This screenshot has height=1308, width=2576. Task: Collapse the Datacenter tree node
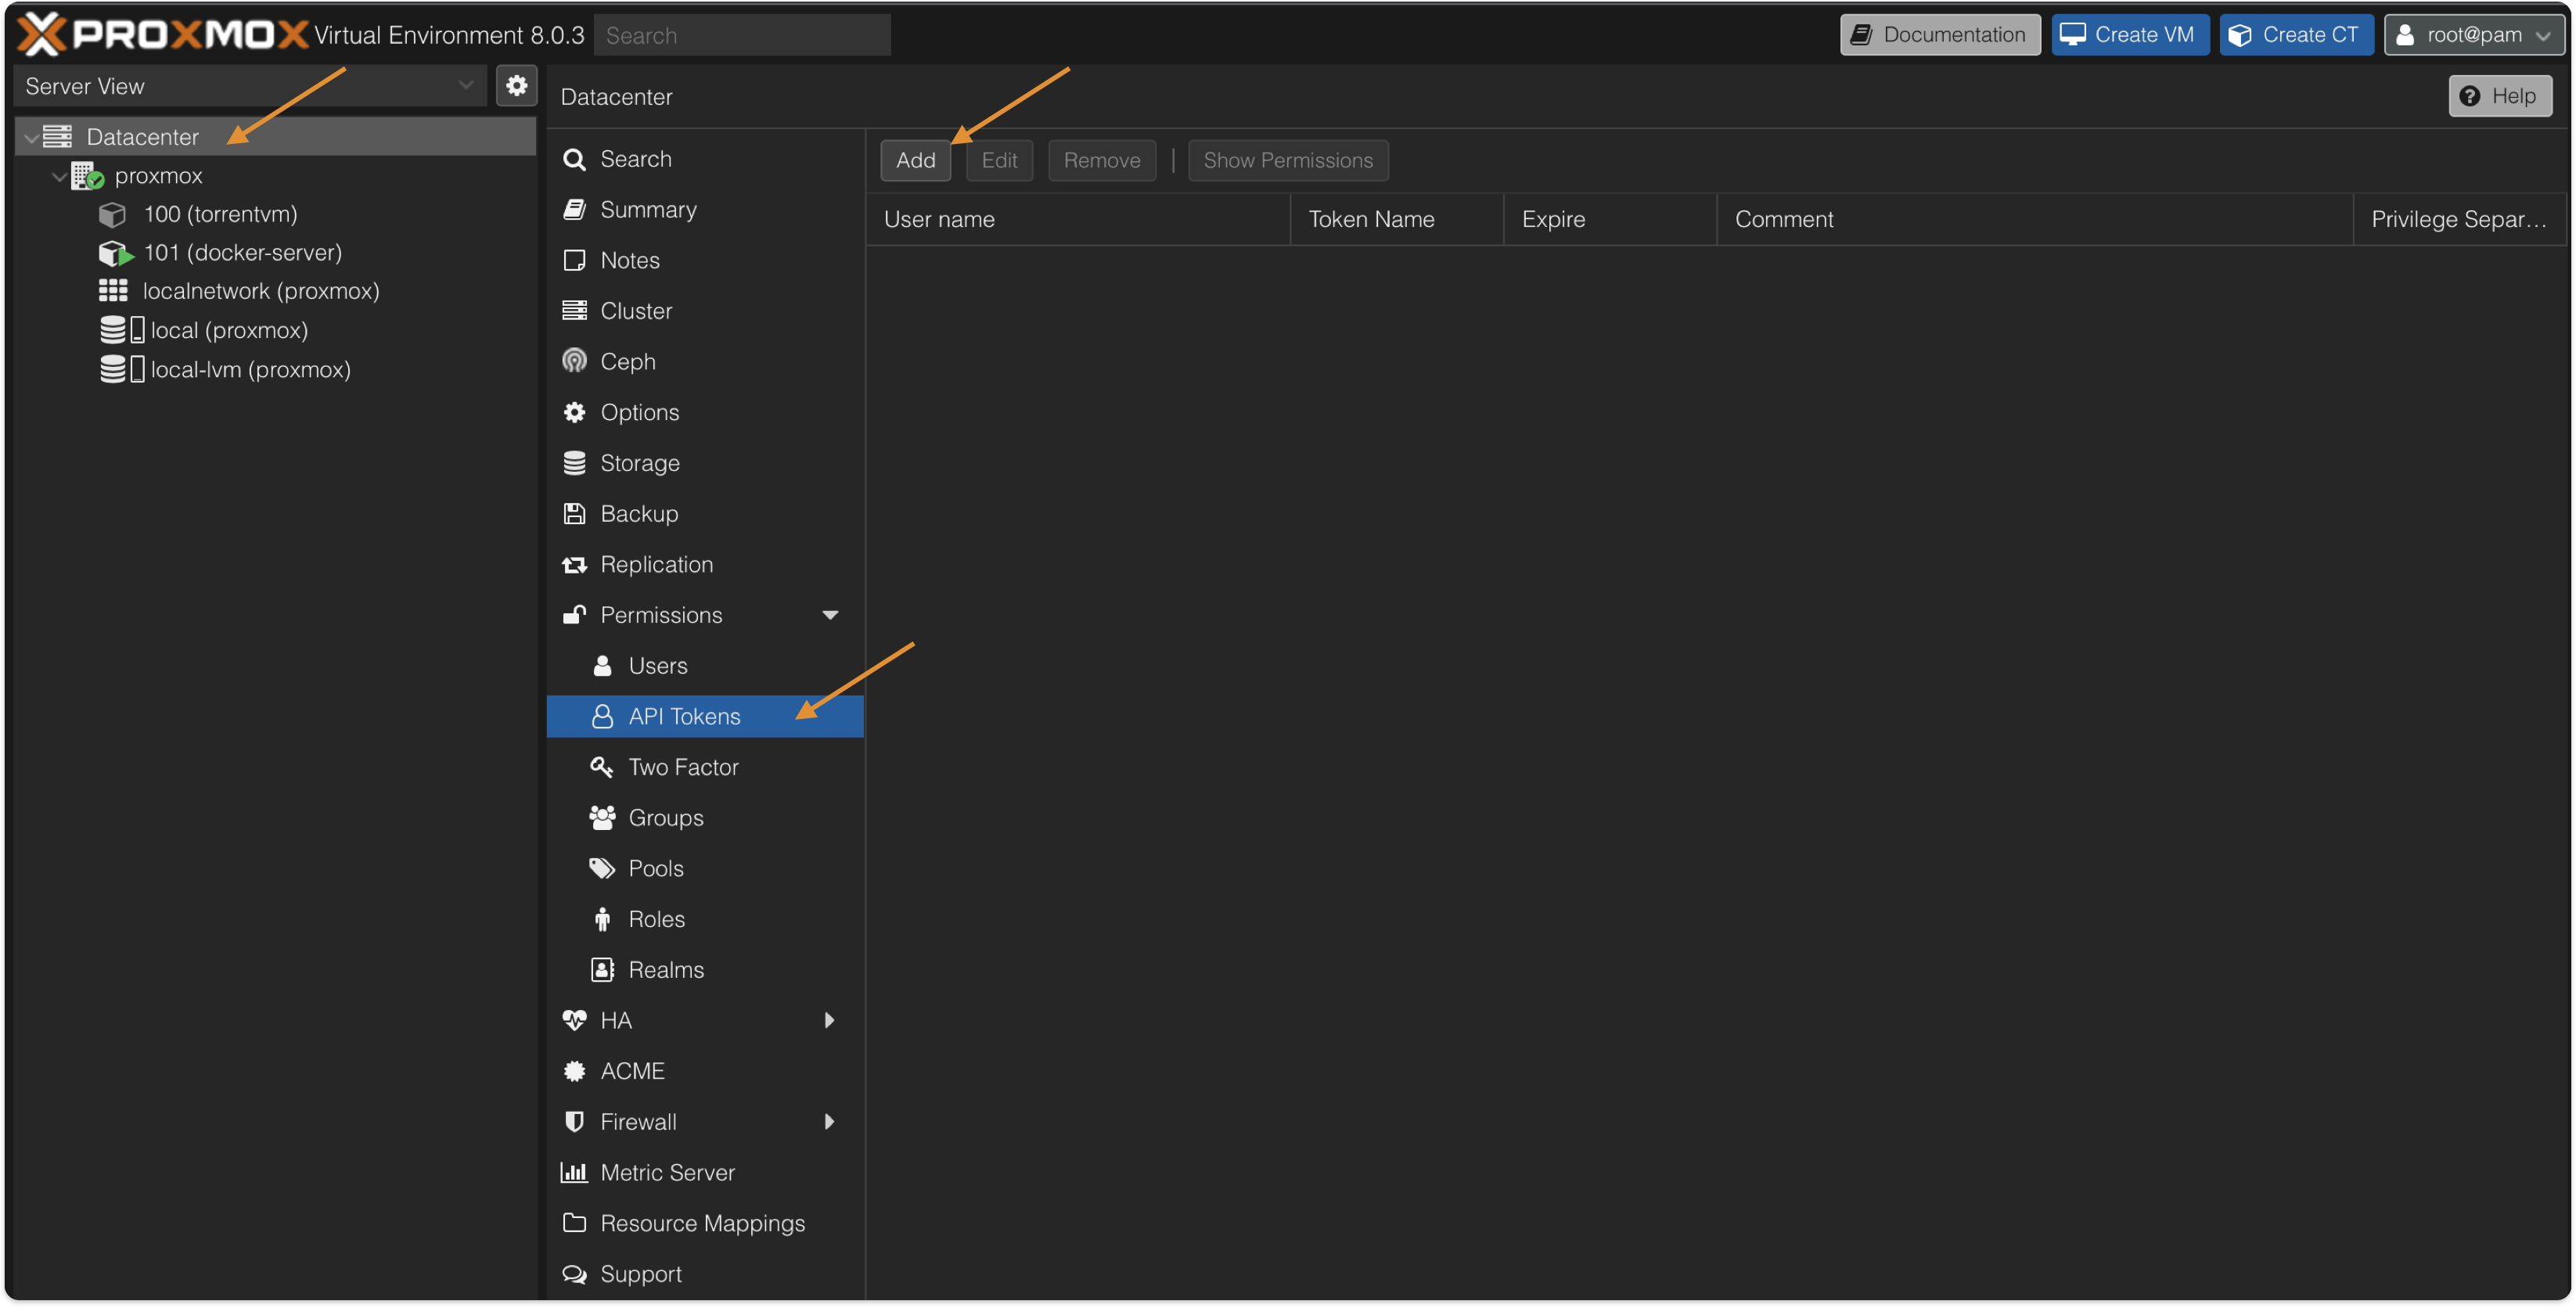[32, 137]
